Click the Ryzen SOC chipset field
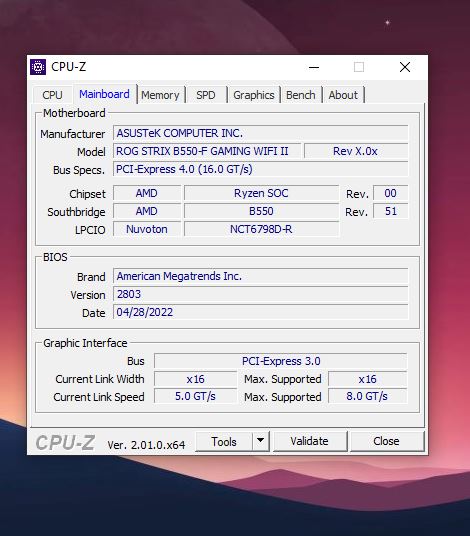The image size is (470, 536). (x=261, y=193)
